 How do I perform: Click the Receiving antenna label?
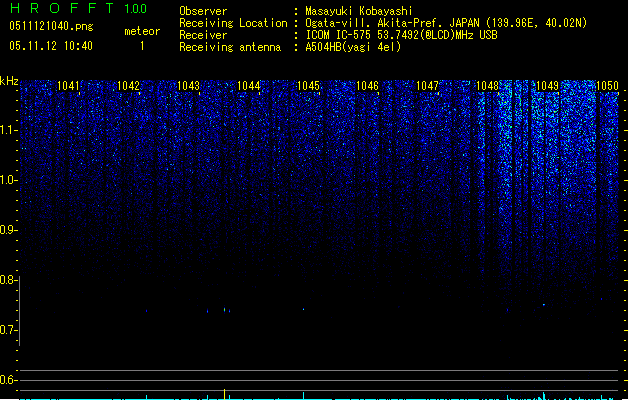point(230,47)
